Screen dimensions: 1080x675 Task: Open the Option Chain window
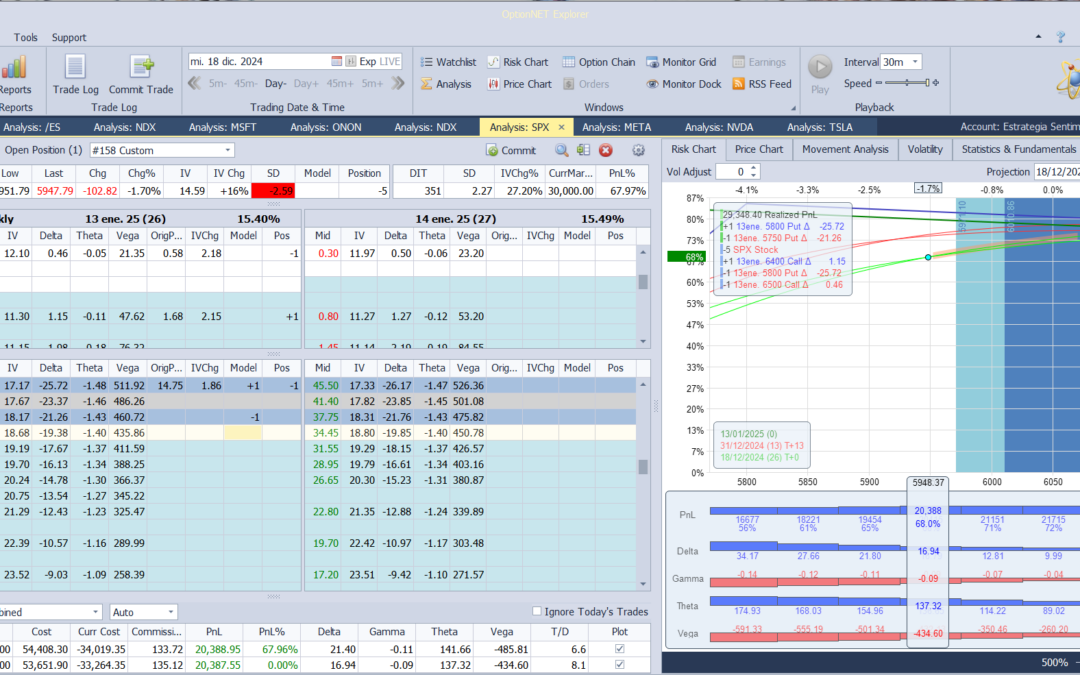(599, 62)
